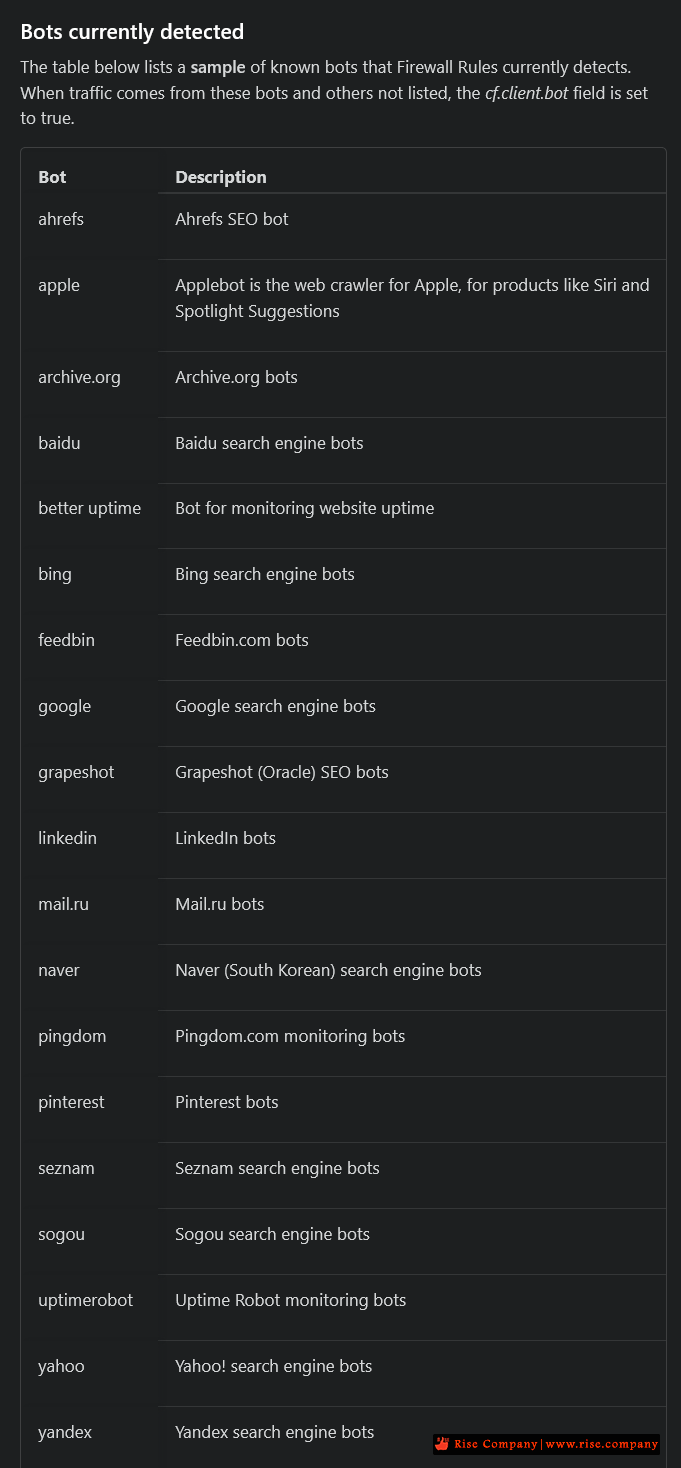This screenshot has width=681, height=1468.
Task: Select the Bot column header
Action: click(x=52, y=177)
